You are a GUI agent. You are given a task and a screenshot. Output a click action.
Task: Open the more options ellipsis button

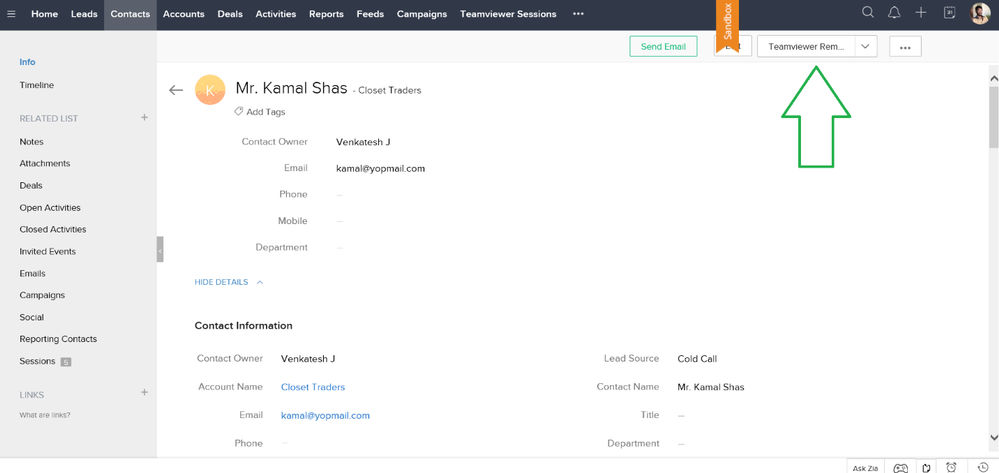coord(905,47)
